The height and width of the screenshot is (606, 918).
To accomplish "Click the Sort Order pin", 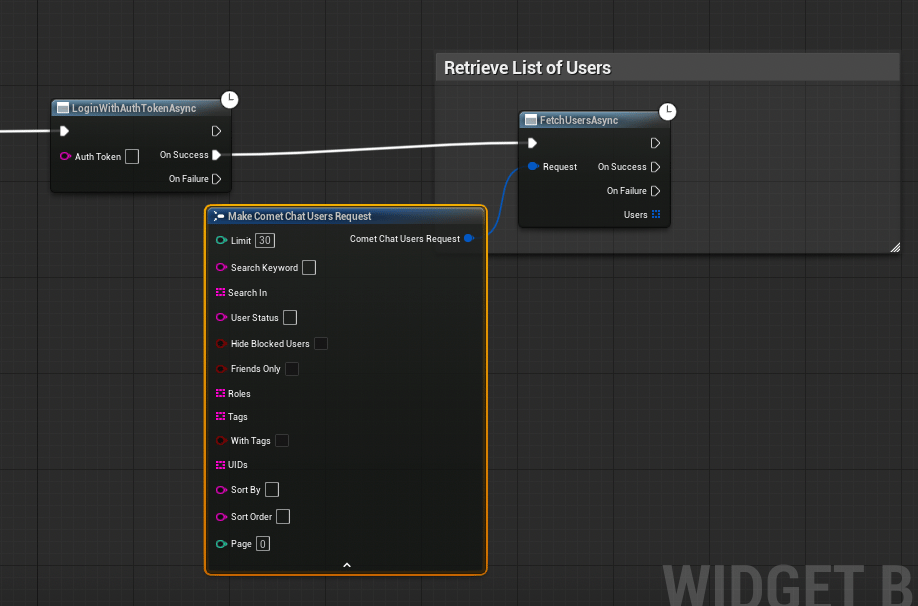I will click(221, 516).
